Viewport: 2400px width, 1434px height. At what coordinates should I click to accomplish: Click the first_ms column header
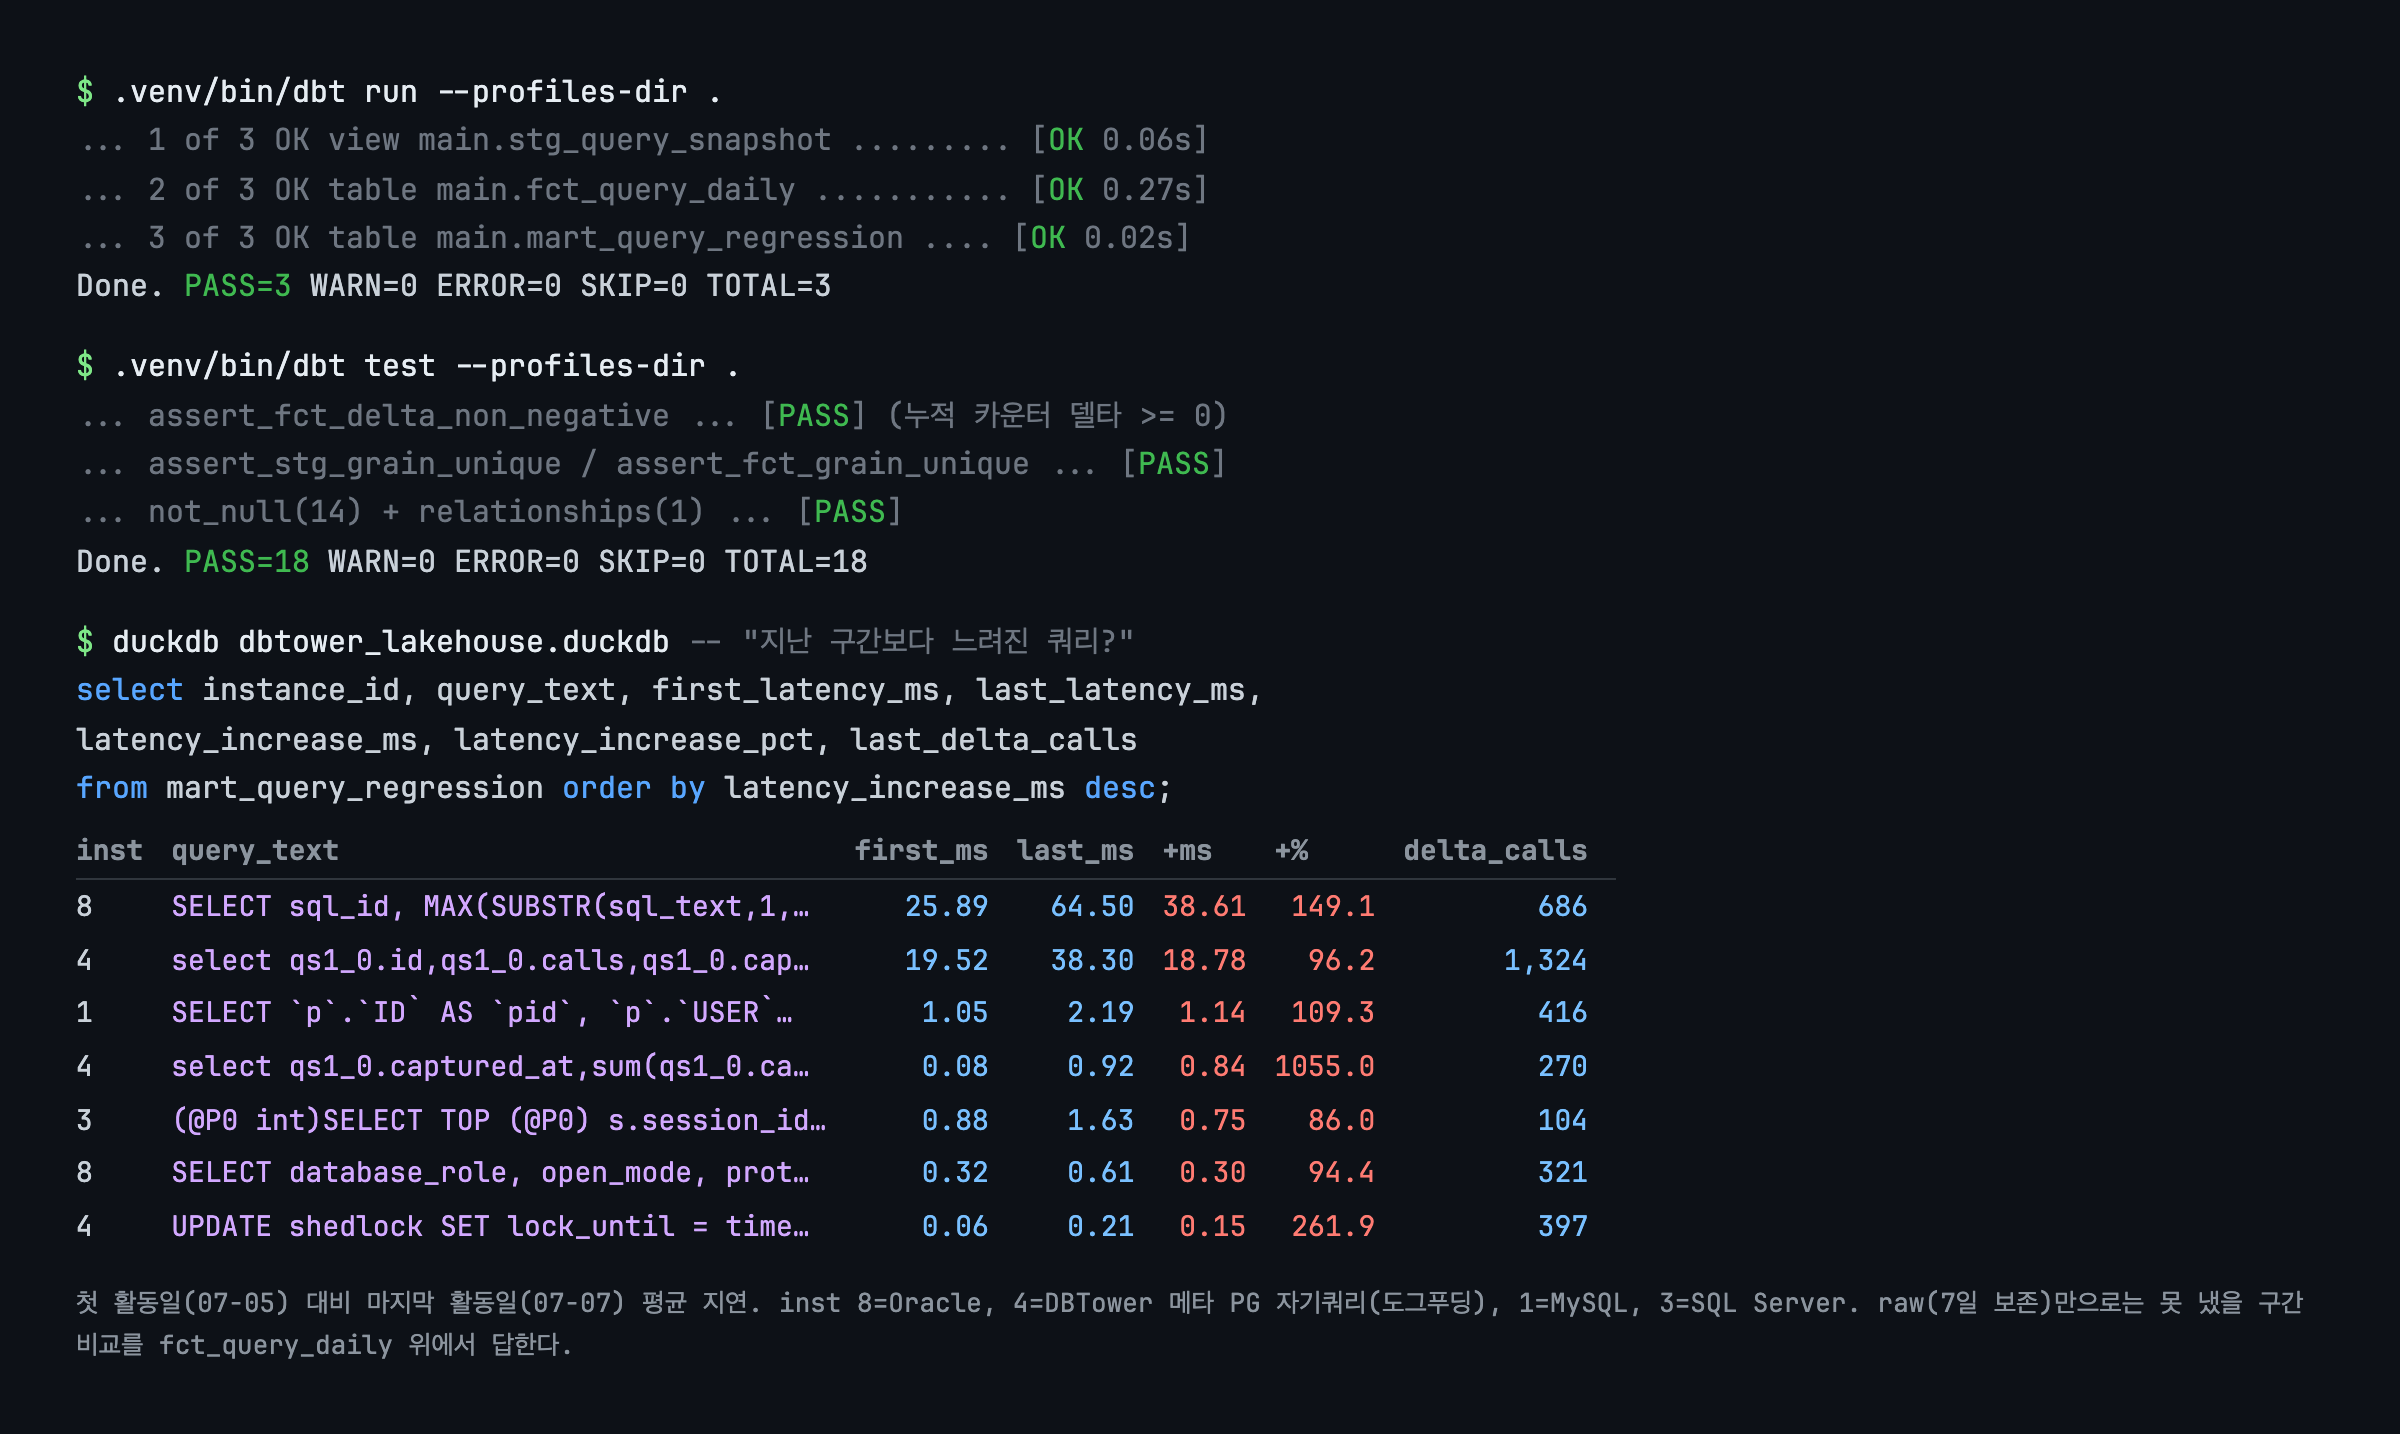921,851
